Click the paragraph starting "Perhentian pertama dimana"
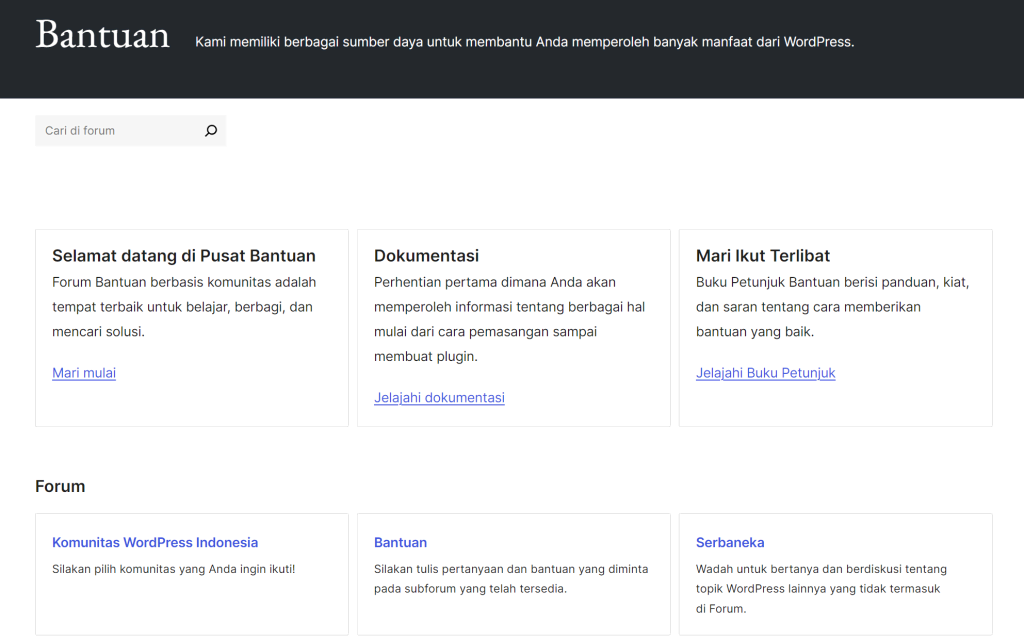Viewport: 1024px width, 640px height. [509, 319]
